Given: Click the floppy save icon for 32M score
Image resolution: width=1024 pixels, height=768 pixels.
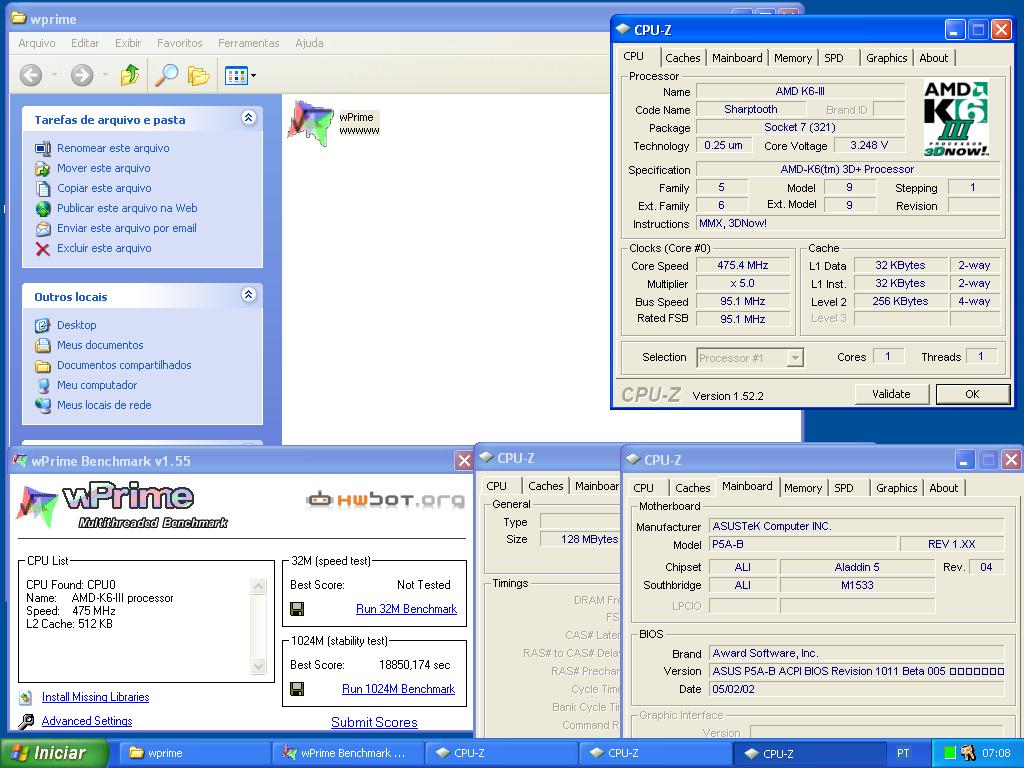Looking at the screenshot, I should click(297, 609).
